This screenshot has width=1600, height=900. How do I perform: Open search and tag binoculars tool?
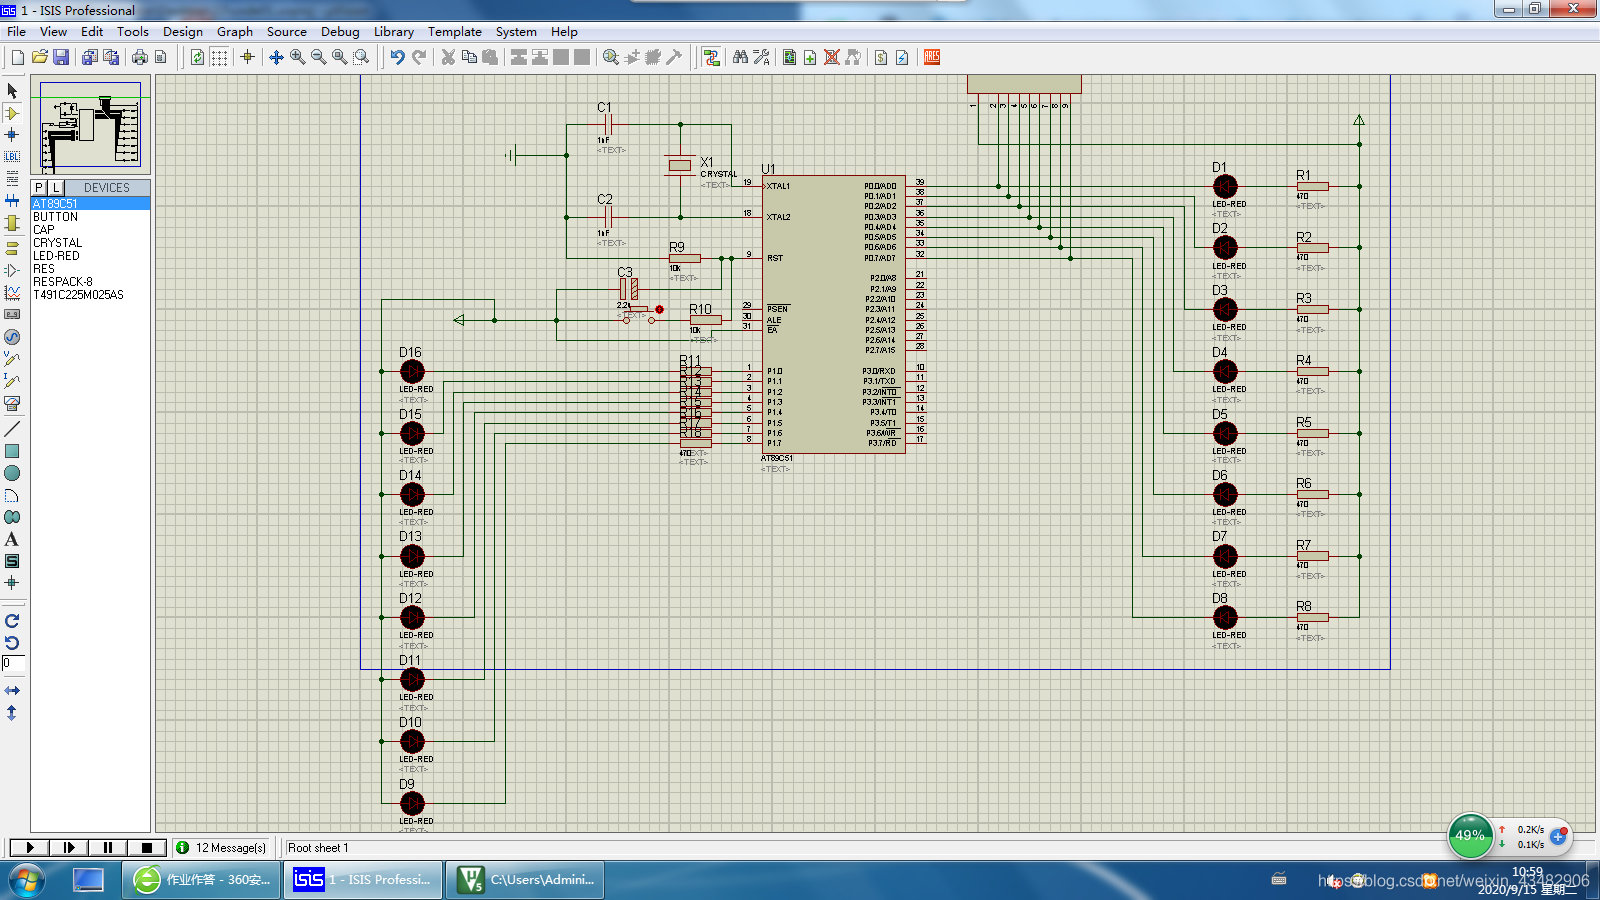pyautogui.click(x=740, y=58)
